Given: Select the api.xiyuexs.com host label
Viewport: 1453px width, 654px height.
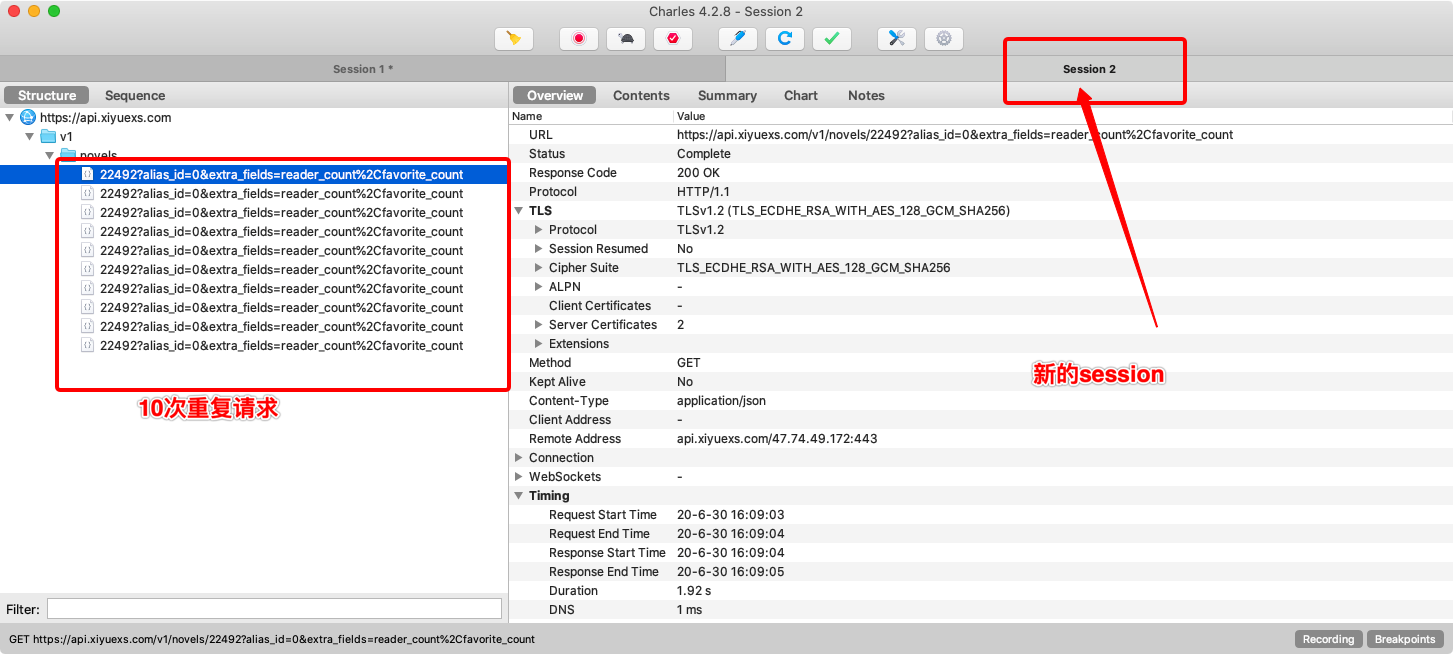Looking at the screenshot, I should pyautogui.click(x=105, y=117).
